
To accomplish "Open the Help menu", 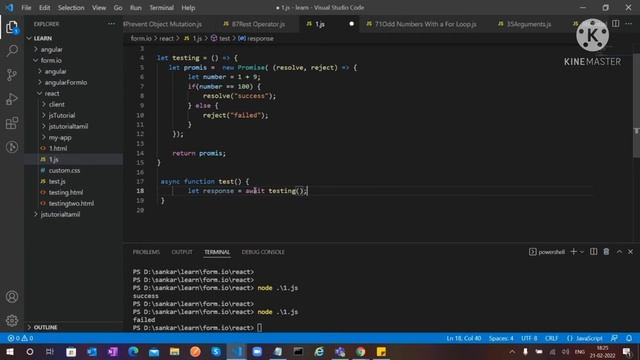I will (188, 8).
